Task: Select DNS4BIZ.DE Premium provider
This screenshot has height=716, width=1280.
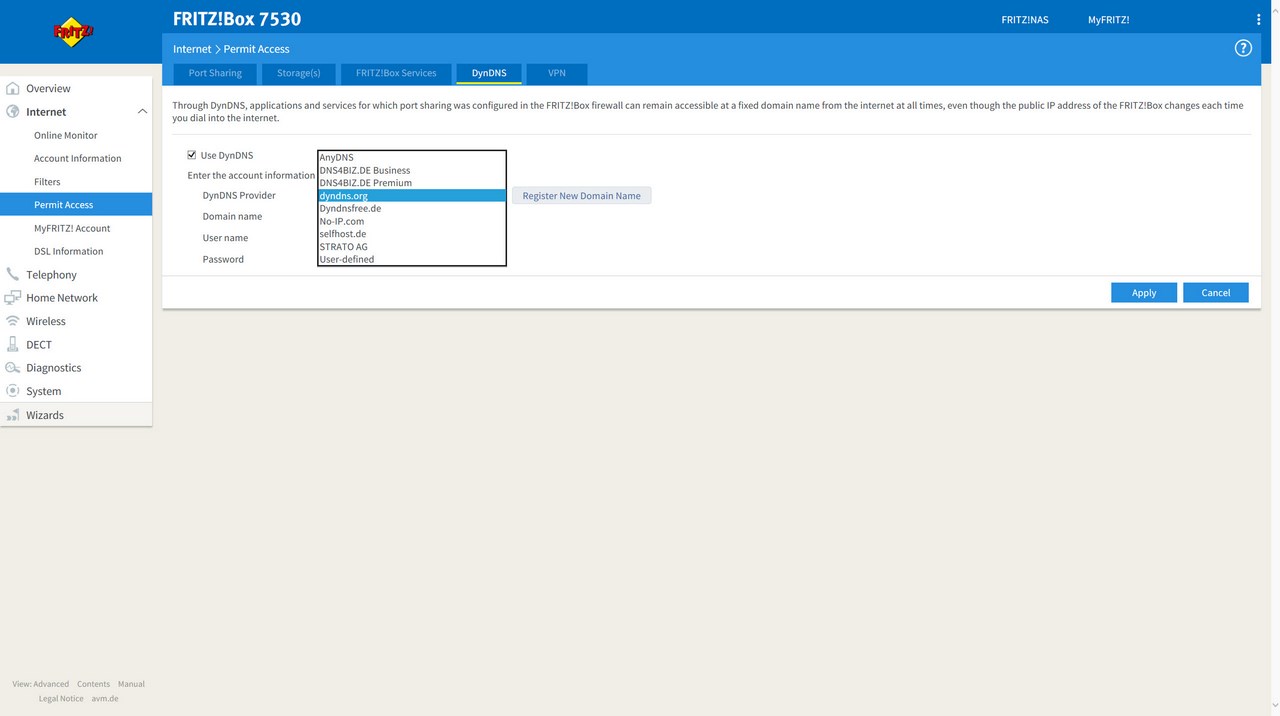Action: [x=412, y=183]
